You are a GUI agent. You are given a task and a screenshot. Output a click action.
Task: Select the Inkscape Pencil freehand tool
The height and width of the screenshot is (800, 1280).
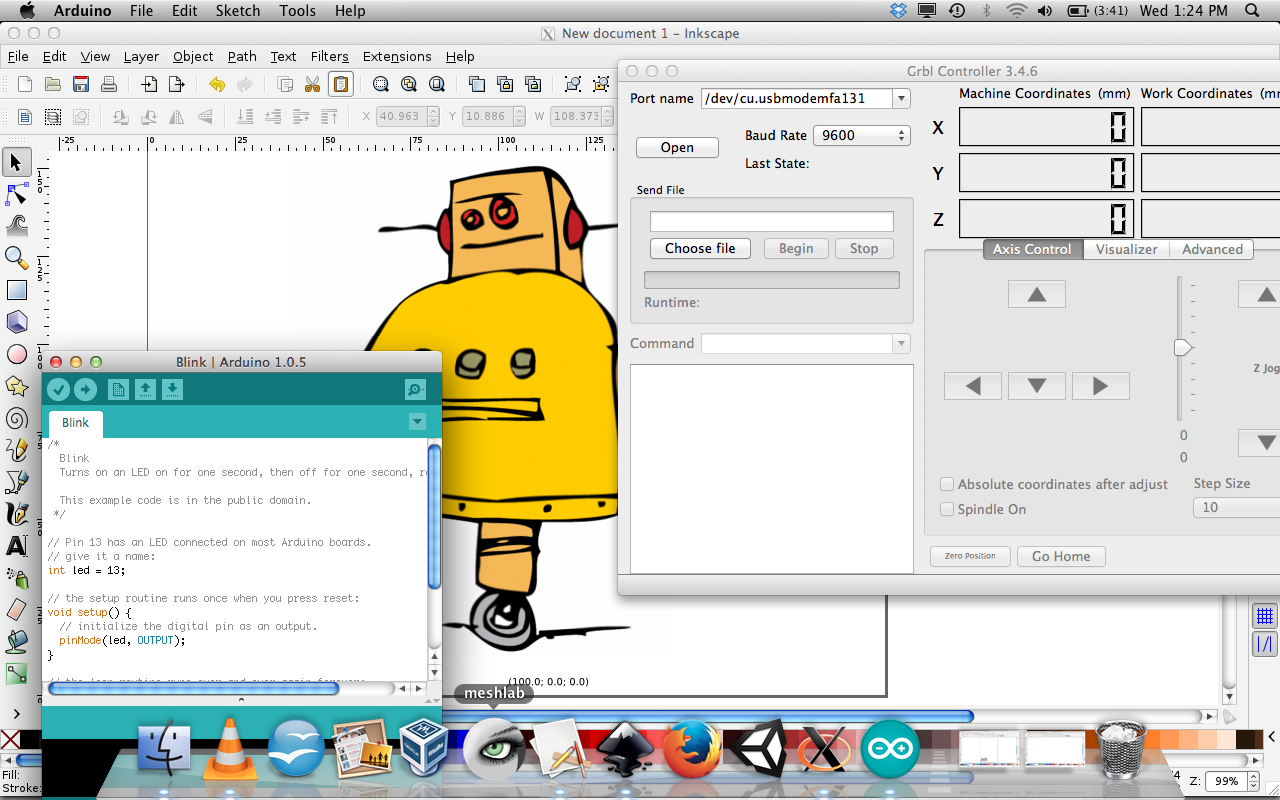click(17, 450)
